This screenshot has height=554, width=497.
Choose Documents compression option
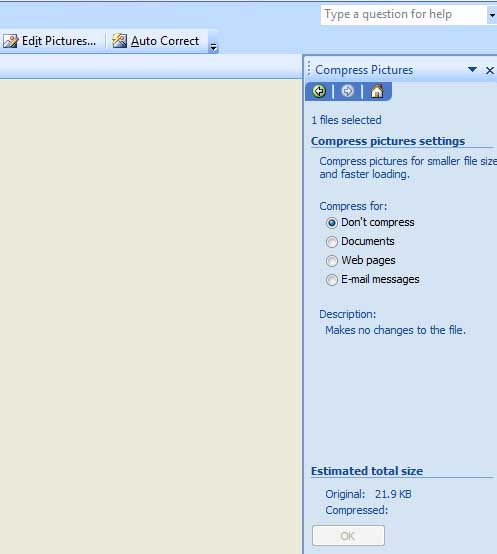332,242
